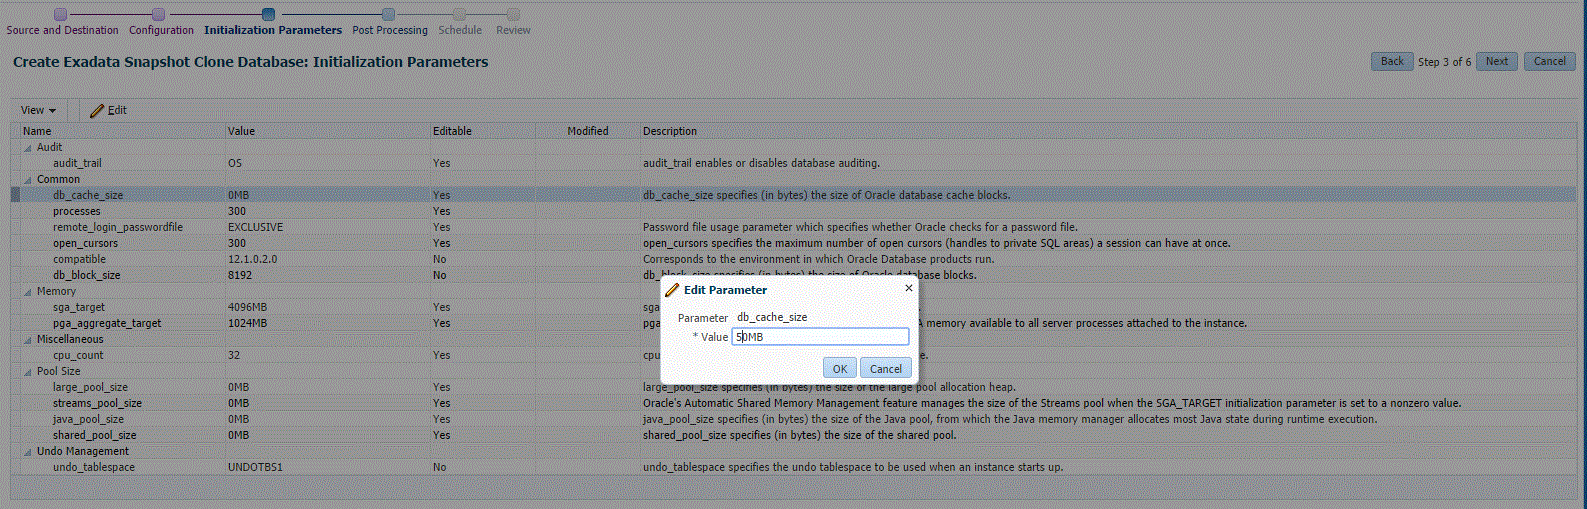Collapse the Undo Management group
The image size is (1587, 509).
(x=28, y=452)
